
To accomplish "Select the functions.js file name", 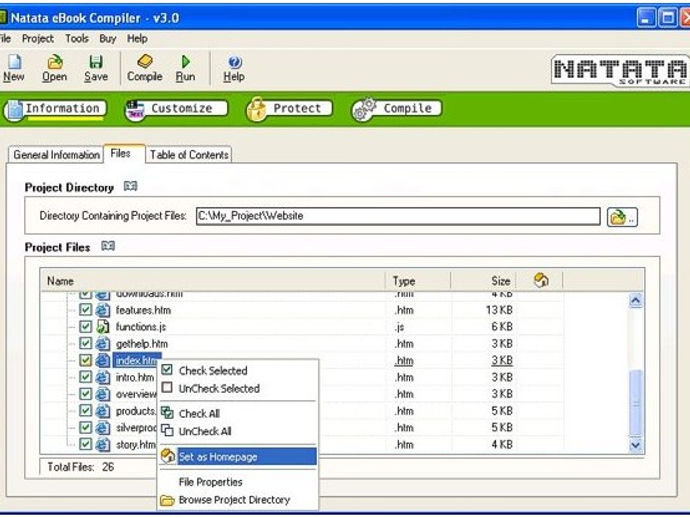I will [141, 327].
